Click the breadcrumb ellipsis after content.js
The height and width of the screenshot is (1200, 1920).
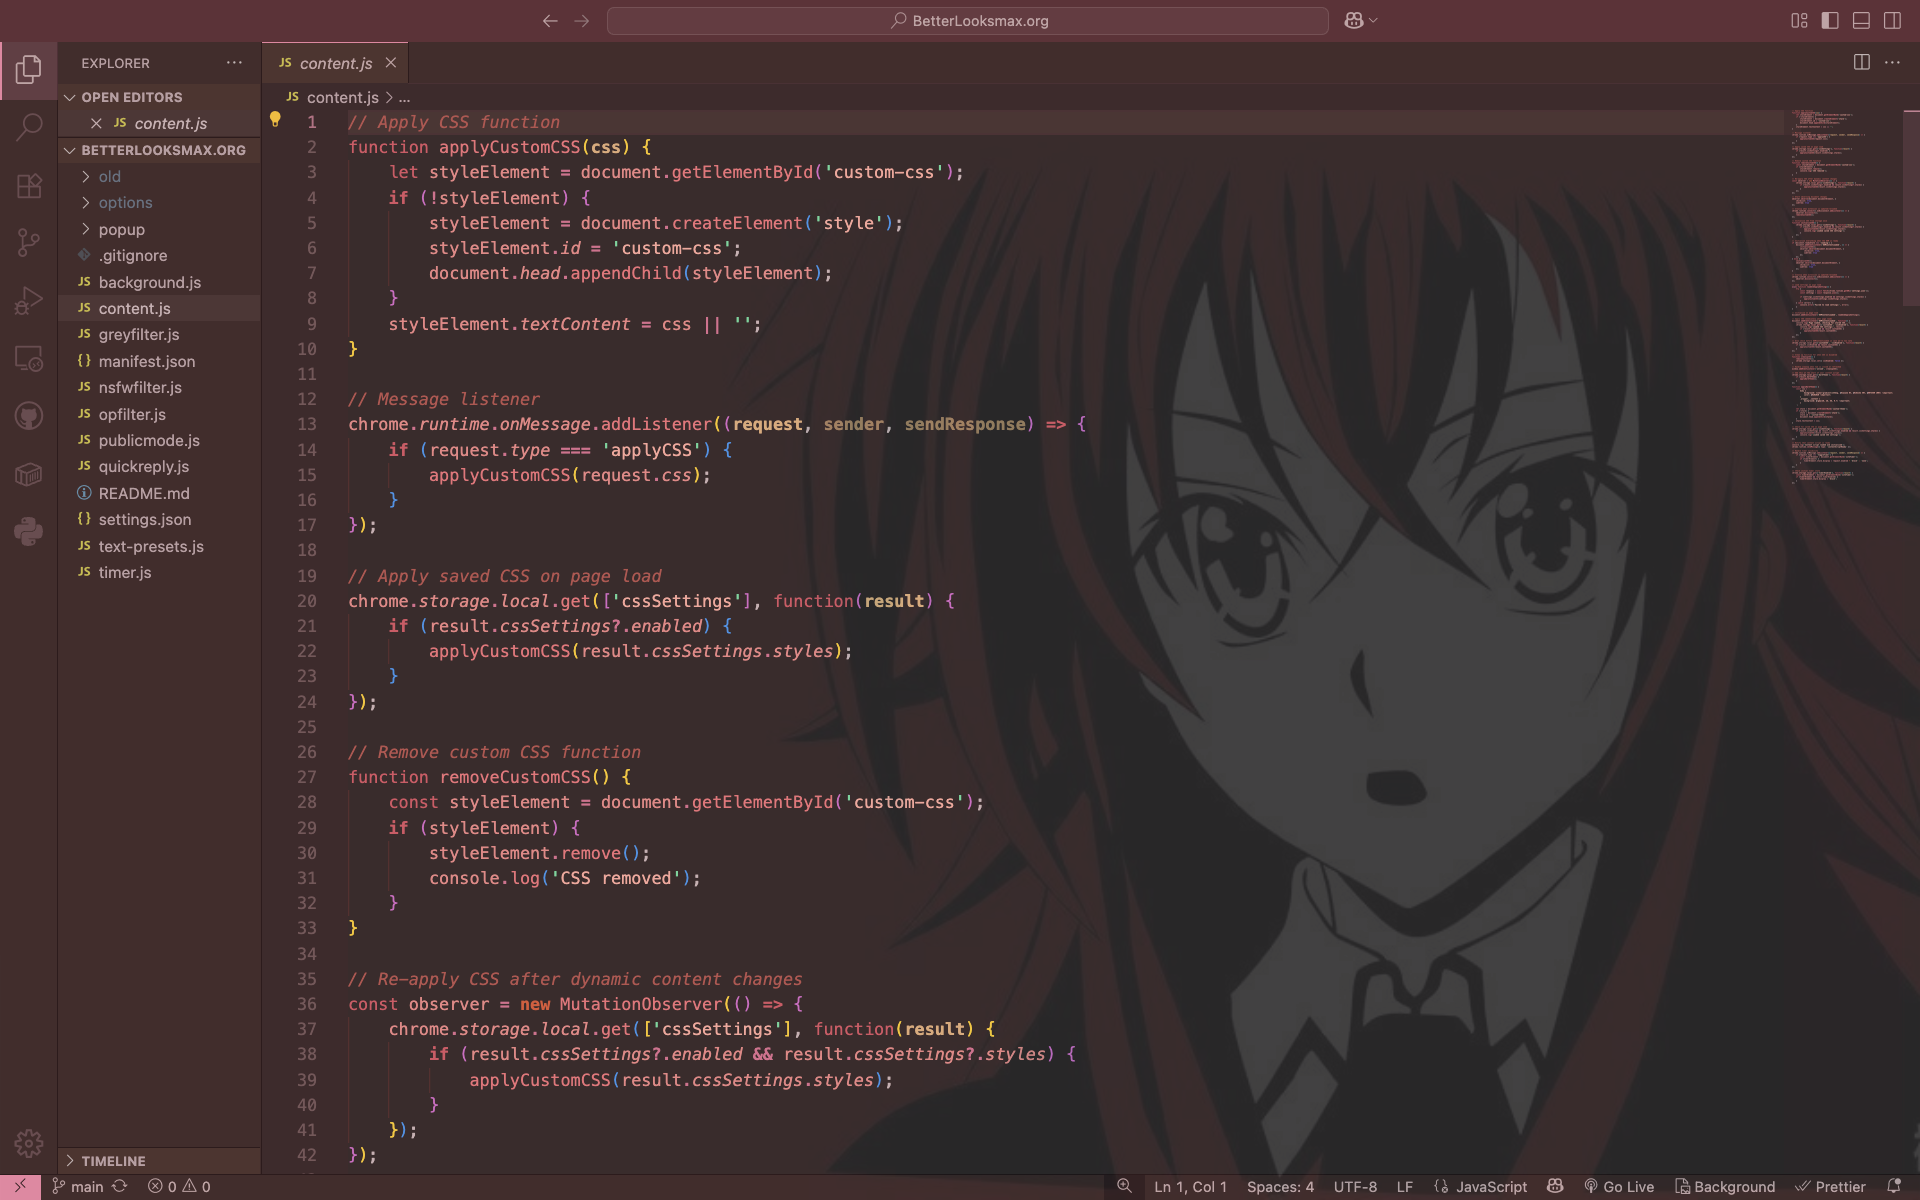[x=405, y=97]
